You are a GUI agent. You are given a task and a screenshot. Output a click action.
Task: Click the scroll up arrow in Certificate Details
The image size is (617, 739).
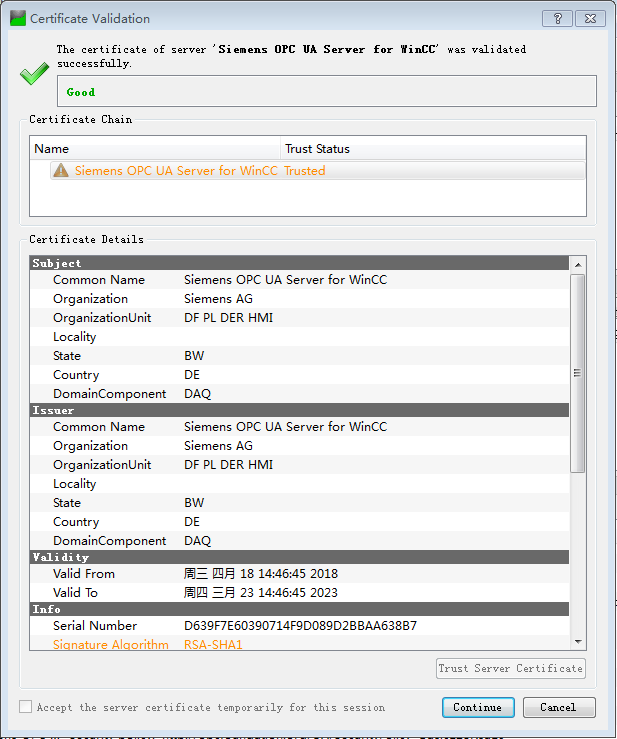click(577, 264)
